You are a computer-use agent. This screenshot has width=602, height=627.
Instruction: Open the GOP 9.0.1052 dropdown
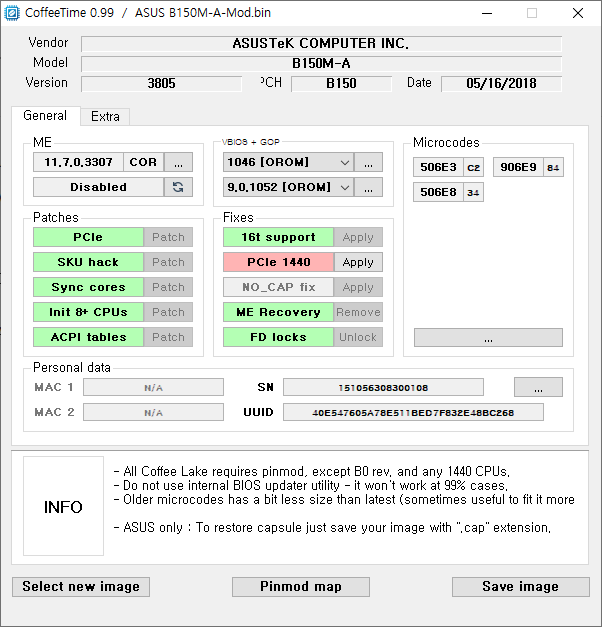tap(288, 187)
